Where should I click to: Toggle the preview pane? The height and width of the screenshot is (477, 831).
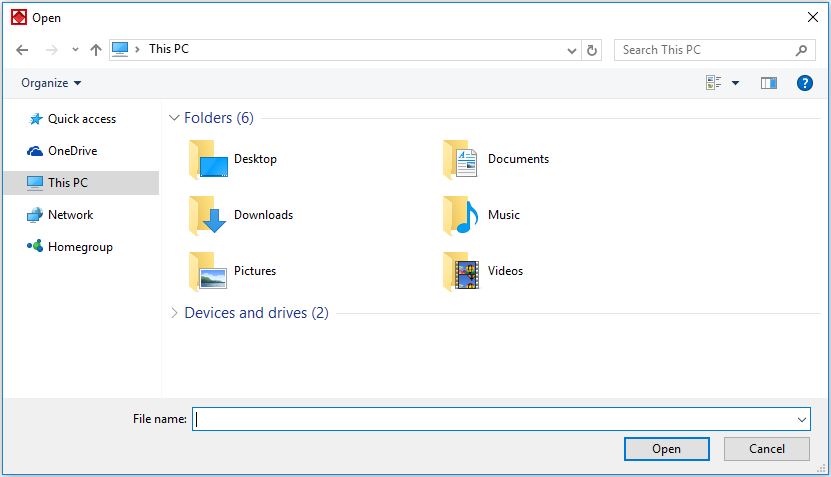[768, 83]
